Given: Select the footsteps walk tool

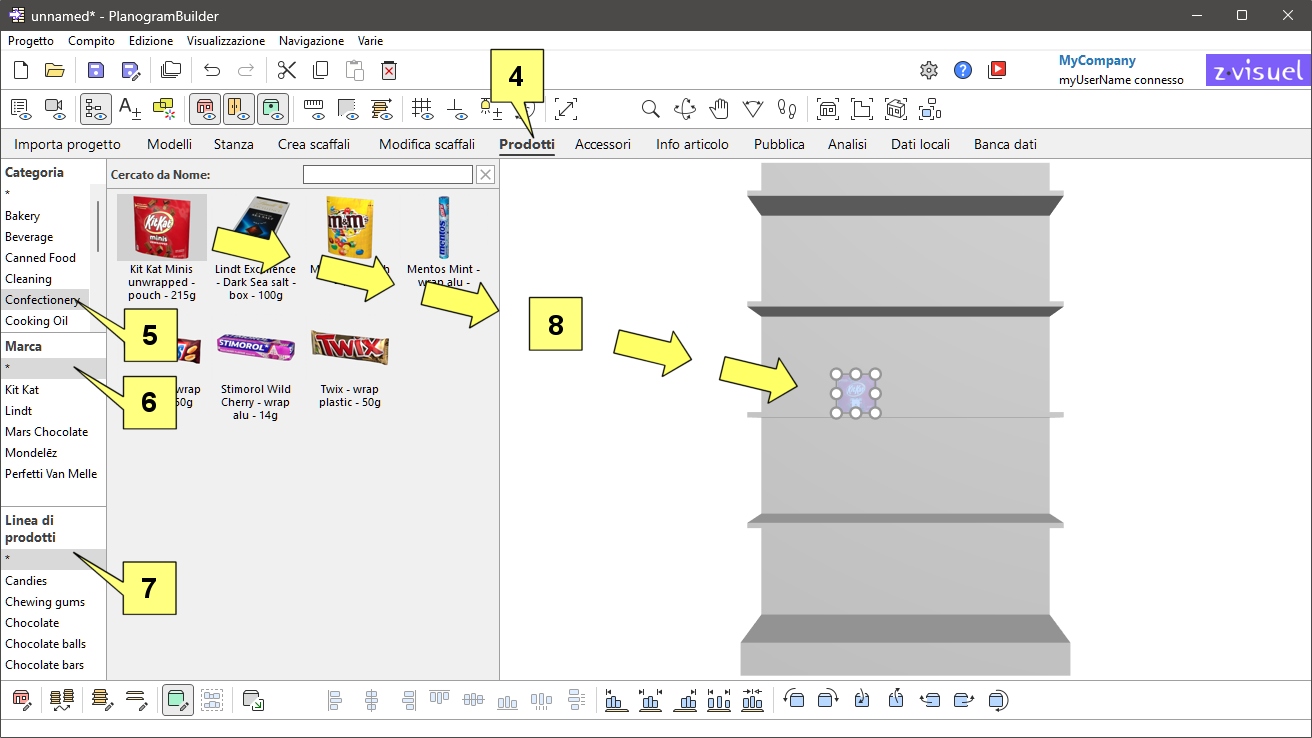Looking at the screenshot, I should (787, 109).
